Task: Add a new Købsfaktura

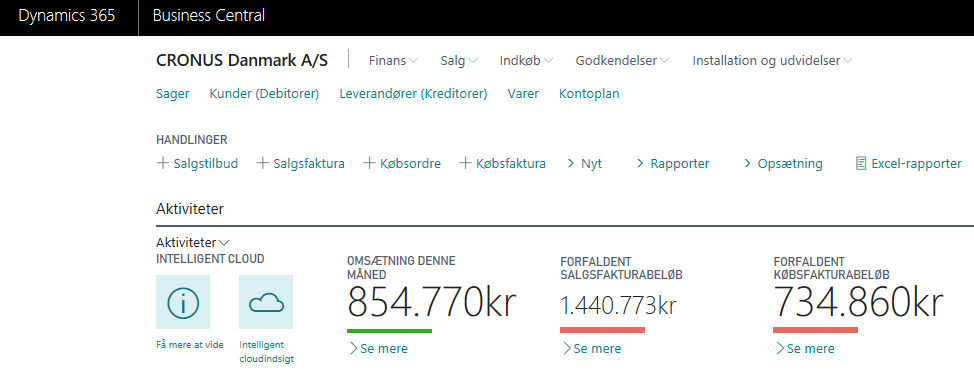Action: [503, 163]
